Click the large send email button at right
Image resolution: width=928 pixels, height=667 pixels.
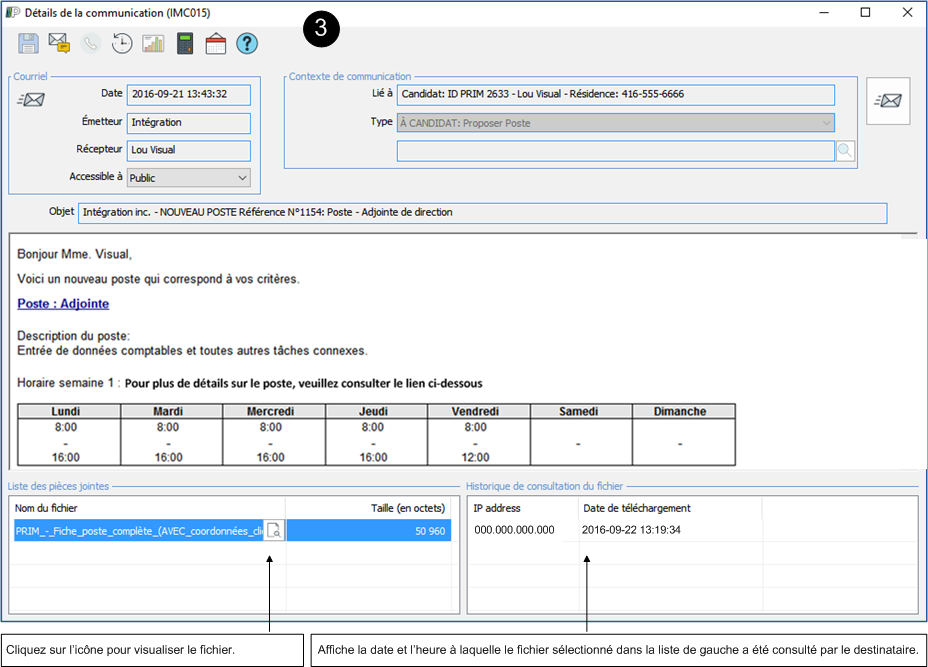click(x=888, y=100)
